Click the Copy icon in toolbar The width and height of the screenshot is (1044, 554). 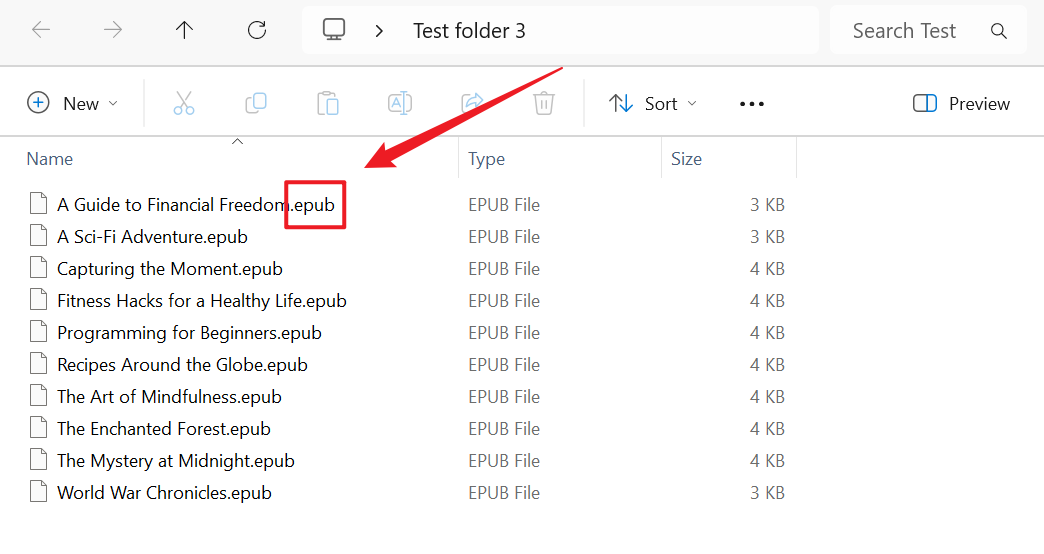click(x=256, y=103)
